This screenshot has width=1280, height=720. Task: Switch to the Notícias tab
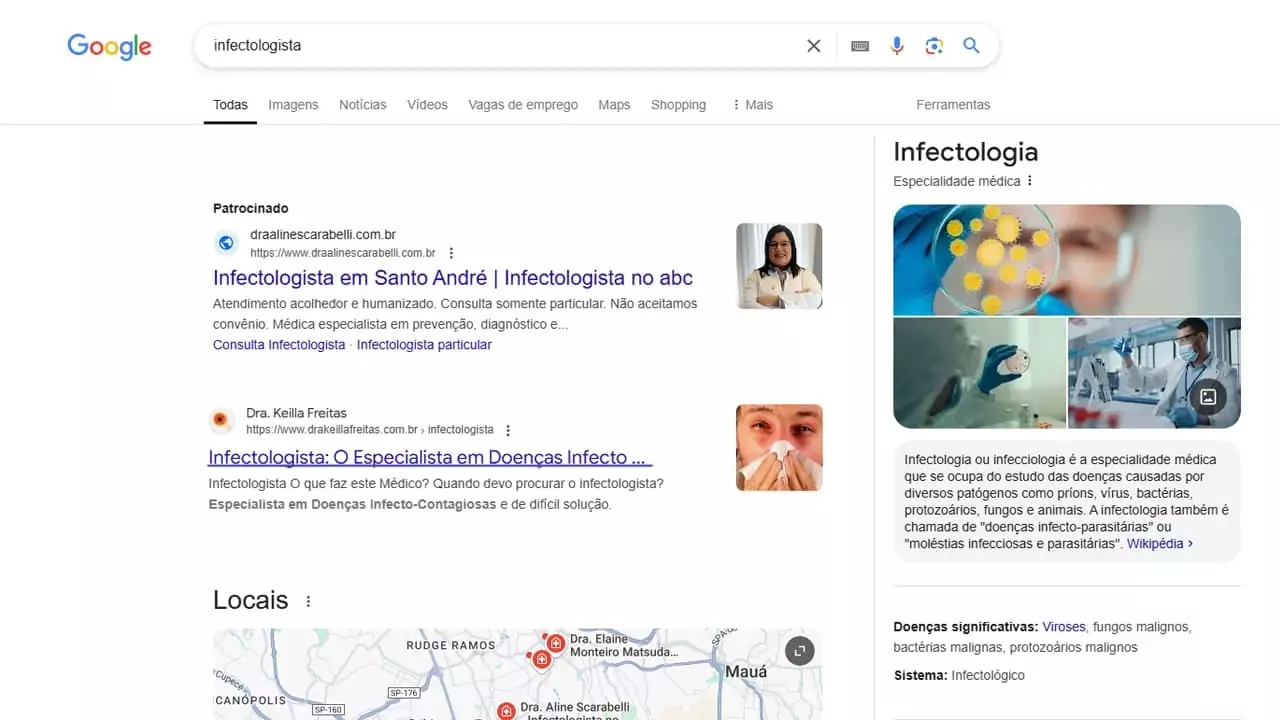(363, 105)
